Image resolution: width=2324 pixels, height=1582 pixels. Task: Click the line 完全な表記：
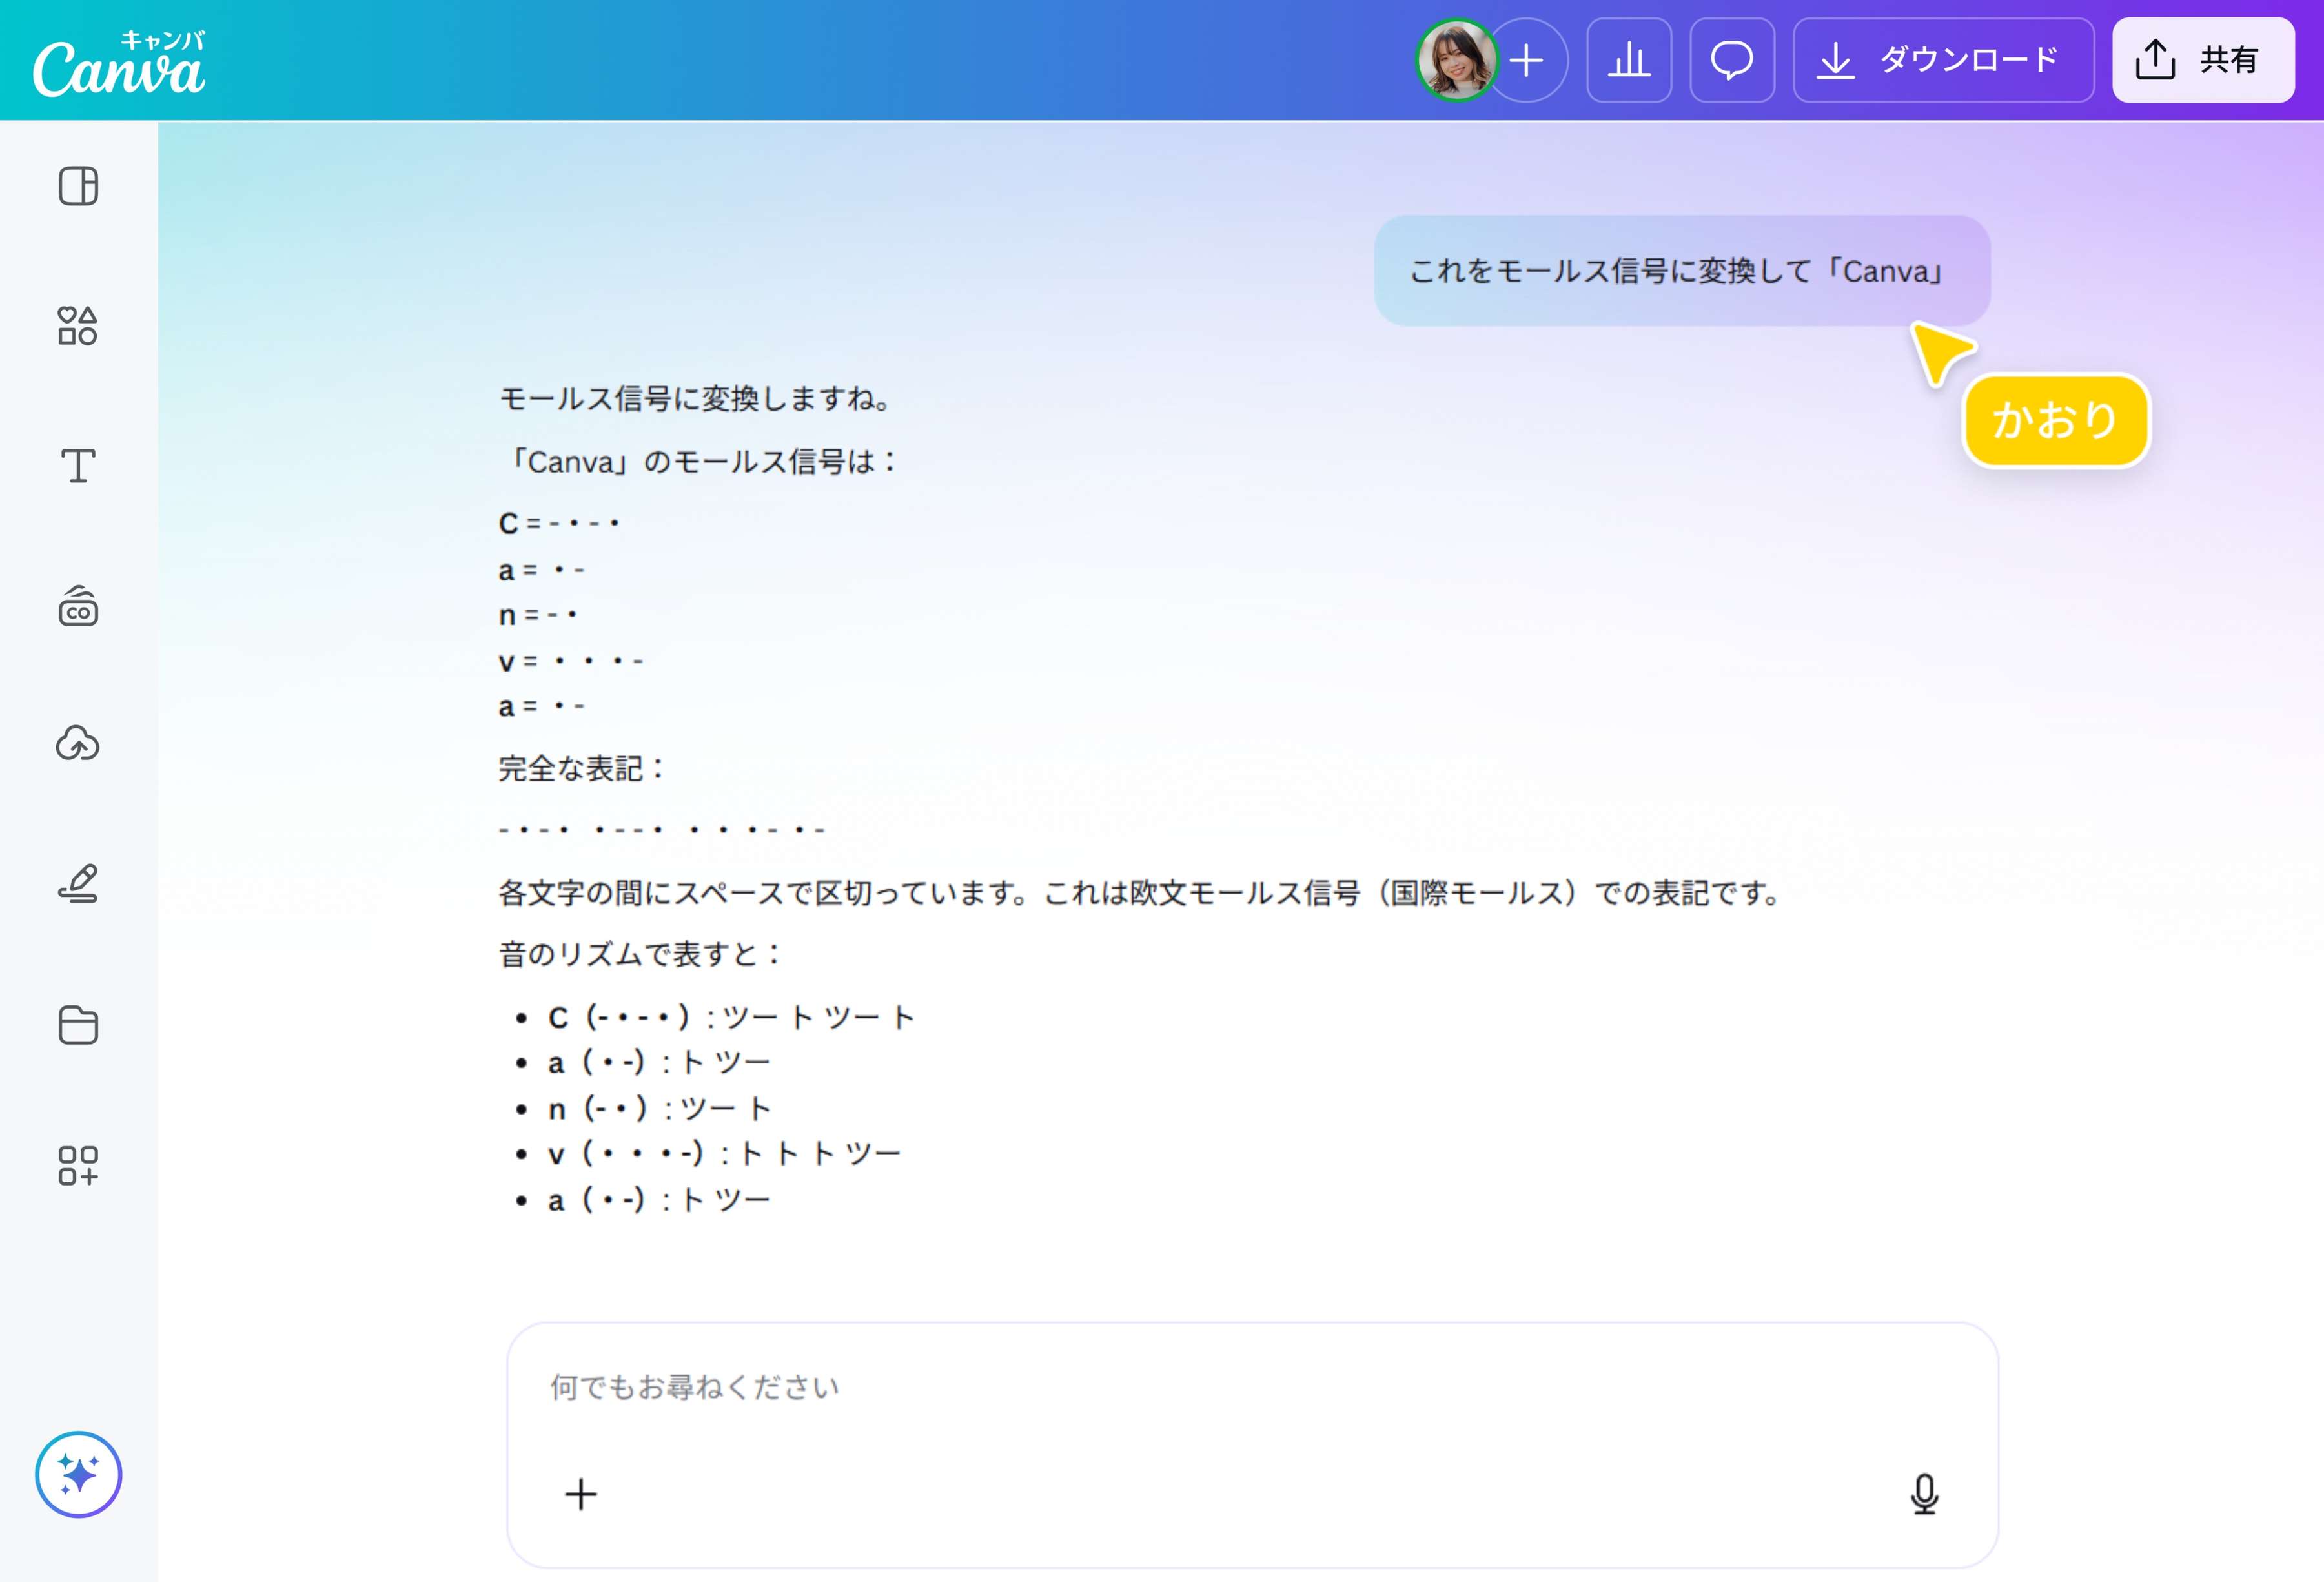[x=581, y=768]
